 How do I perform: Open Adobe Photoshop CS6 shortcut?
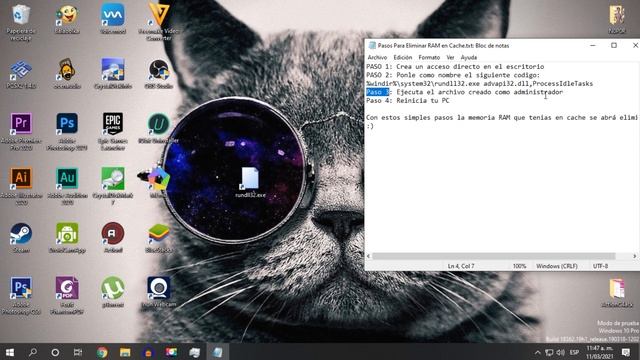coord(21,296)
